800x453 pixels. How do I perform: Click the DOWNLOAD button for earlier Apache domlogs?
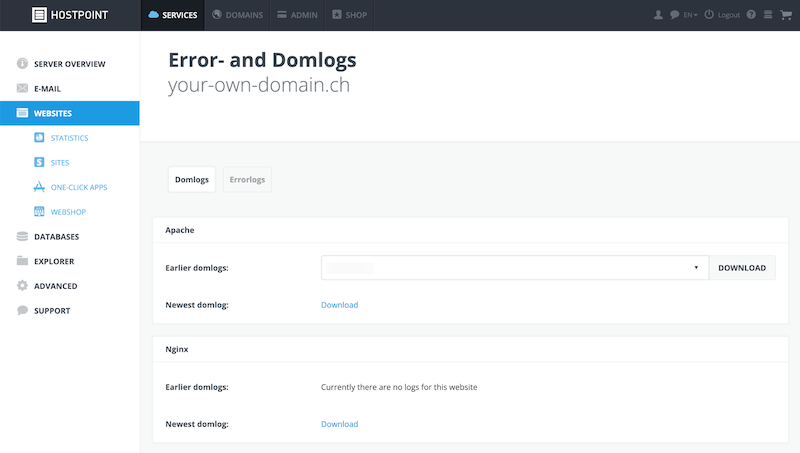(x=742, y=268)
